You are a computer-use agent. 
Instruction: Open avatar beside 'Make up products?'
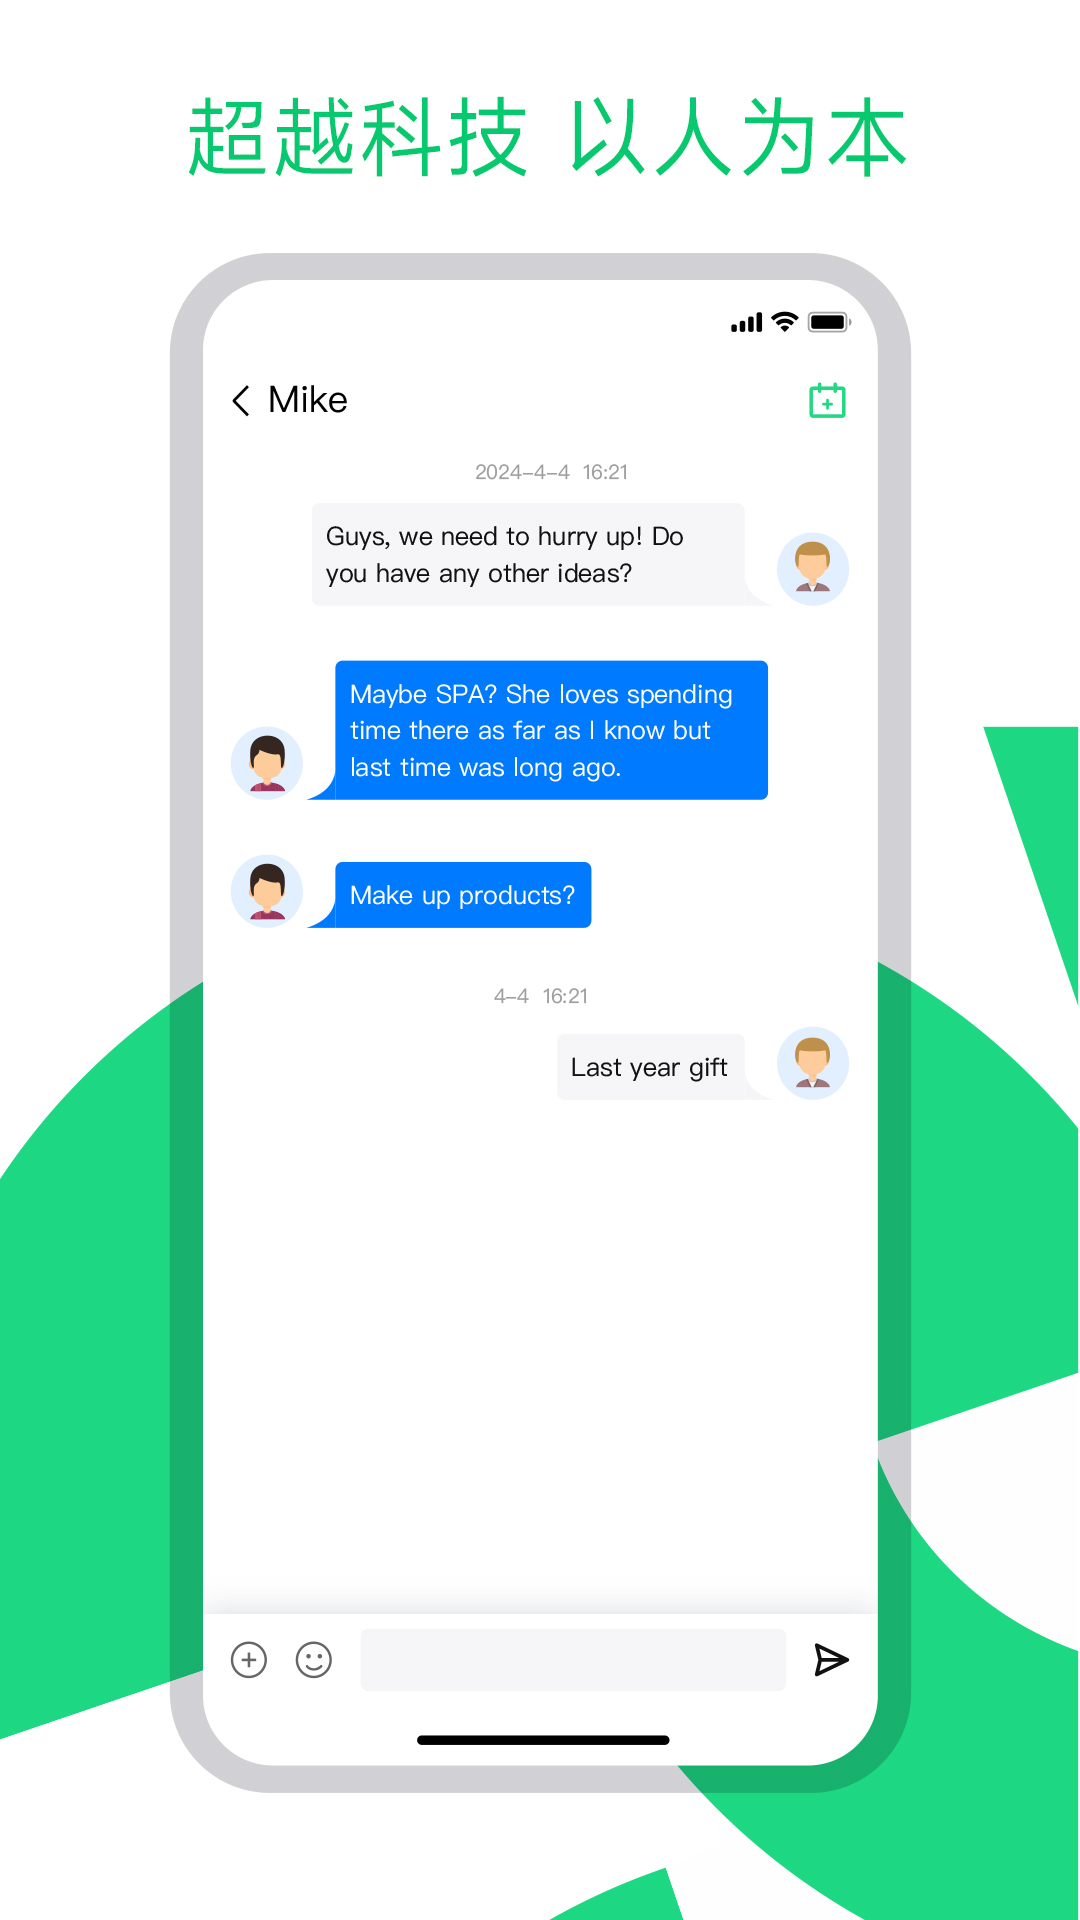coord(267,891)
